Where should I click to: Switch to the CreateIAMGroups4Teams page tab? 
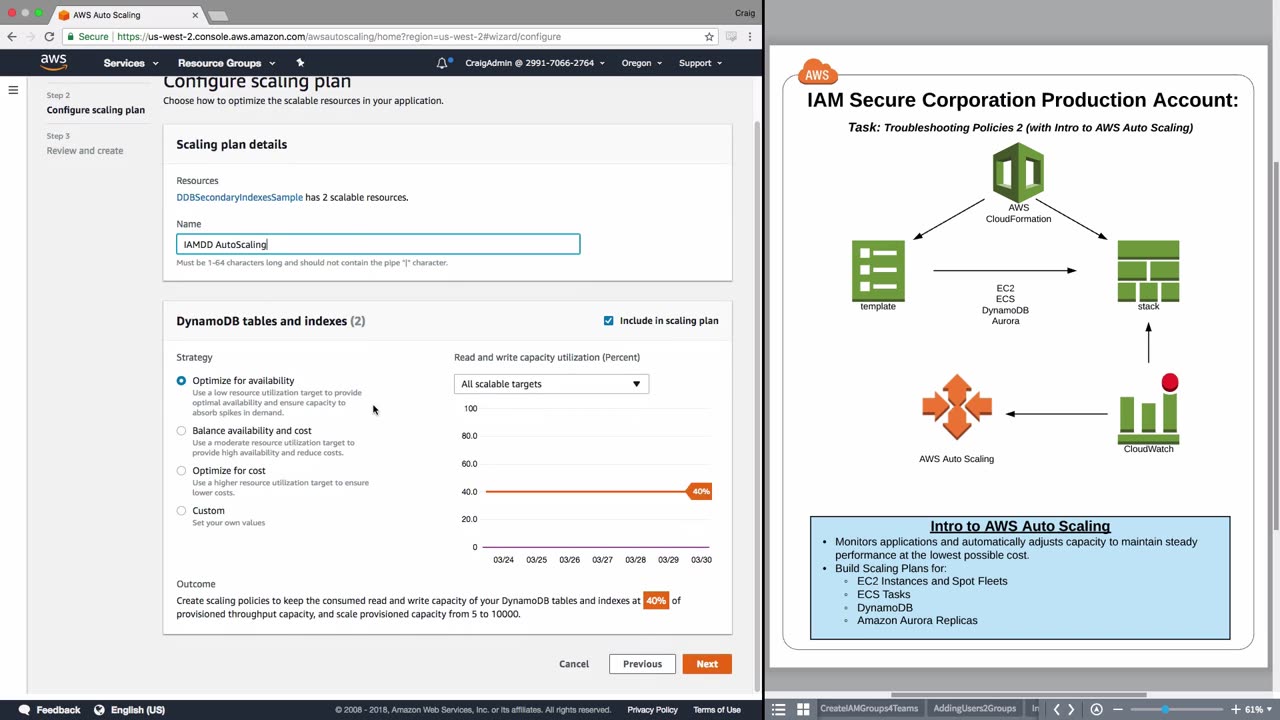pos(869,709)
